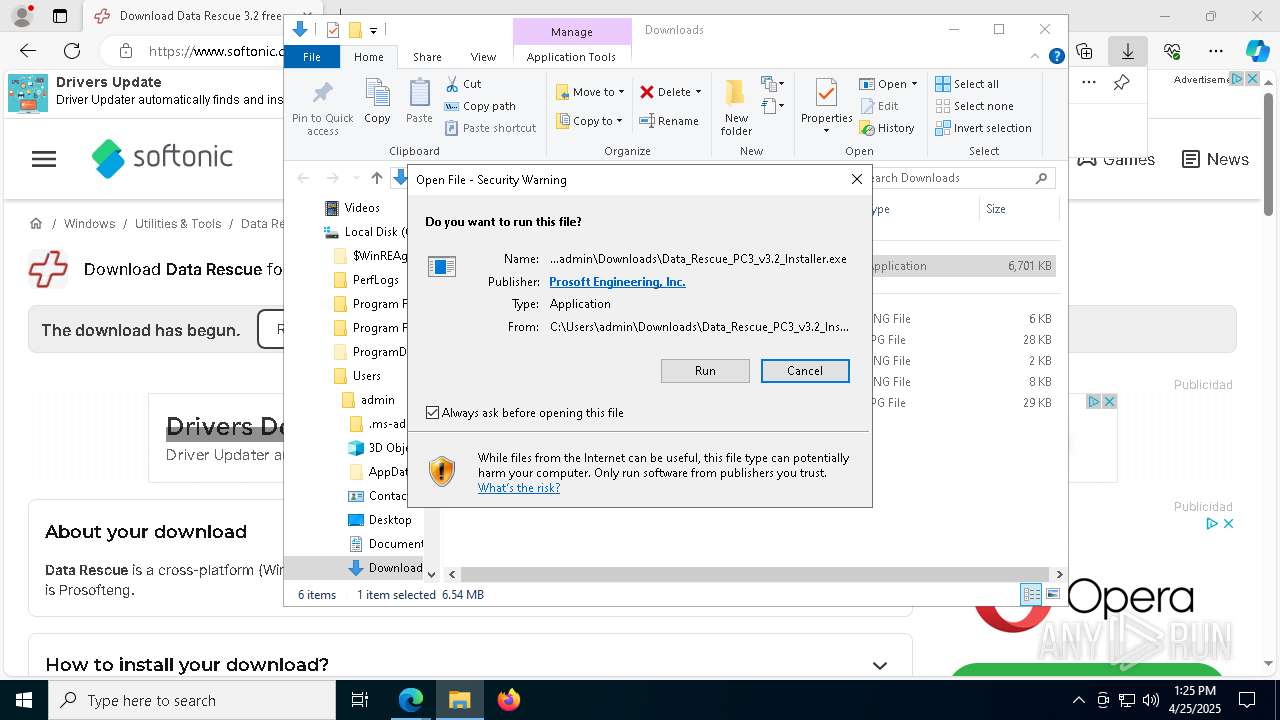Expand How to install your download section
The image size is (1280, 720).
click(879, 665)
